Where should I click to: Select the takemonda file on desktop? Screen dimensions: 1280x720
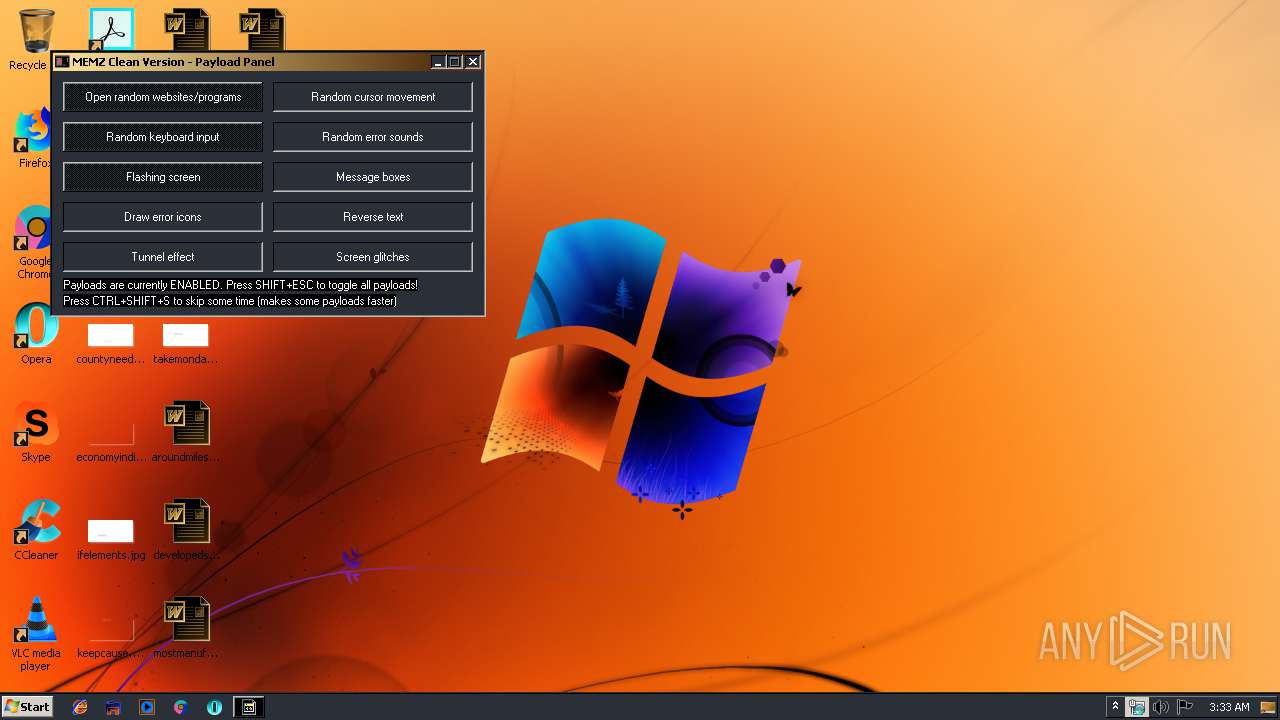click(185, 344)
